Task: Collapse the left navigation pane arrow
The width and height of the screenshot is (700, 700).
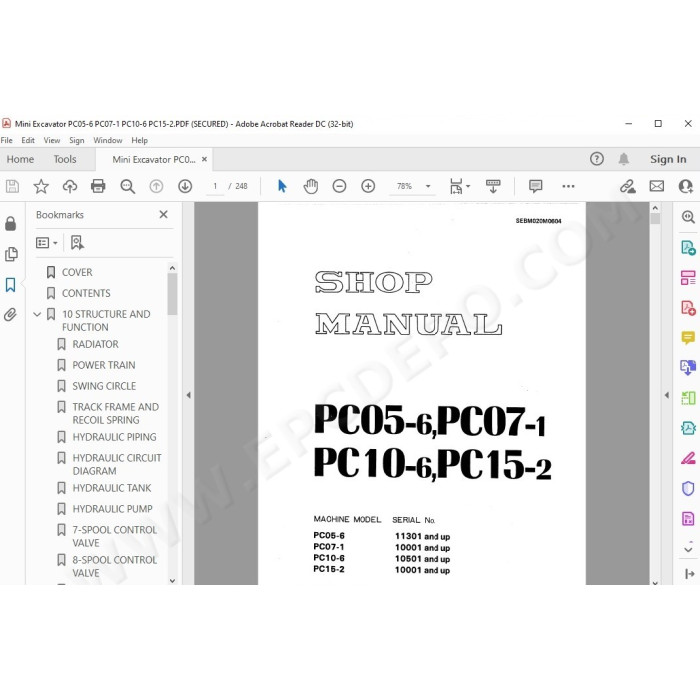Action: tap(188, 395)
